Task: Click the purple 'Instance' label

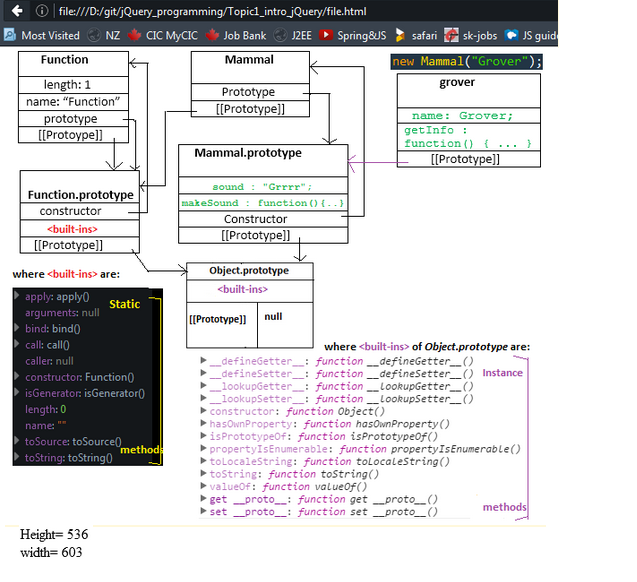Action: point(503,373)
